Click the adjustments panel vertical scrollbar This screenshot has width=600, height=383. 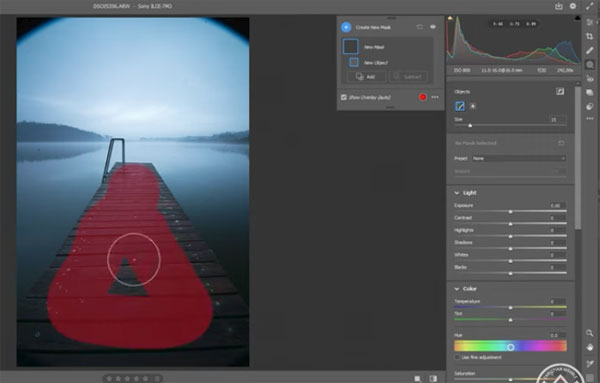point(578,157)
